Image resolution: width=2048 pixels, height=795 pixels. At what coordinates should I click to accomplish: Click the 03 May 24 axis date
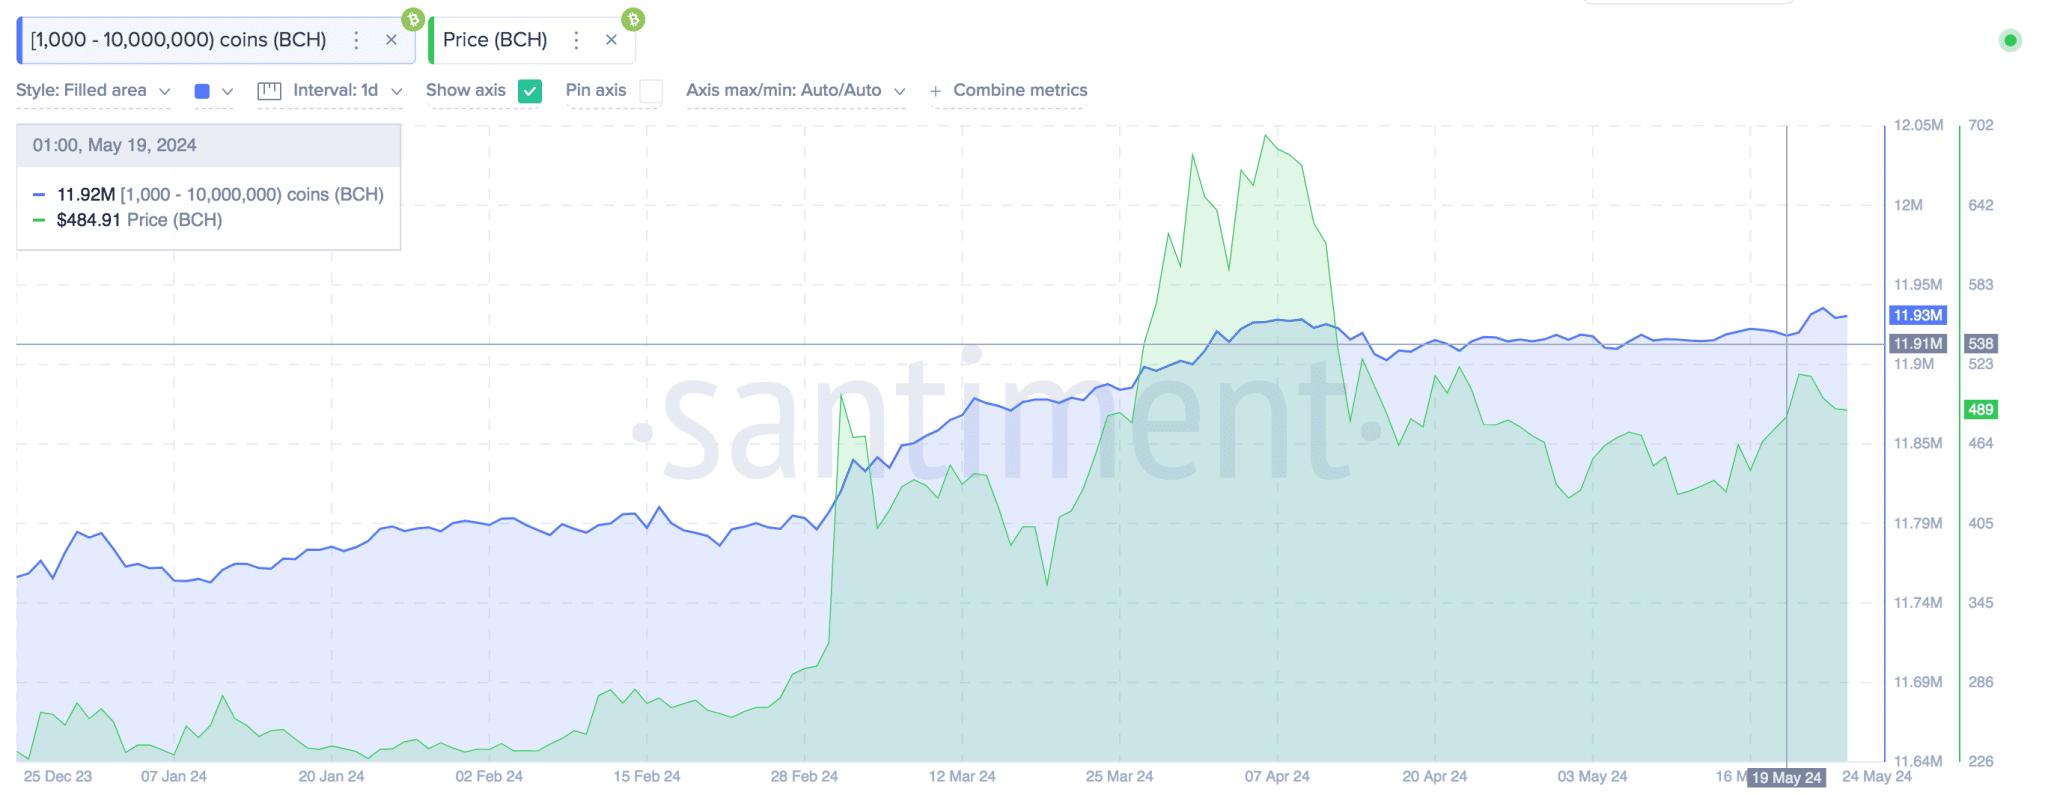(1592, 776)
